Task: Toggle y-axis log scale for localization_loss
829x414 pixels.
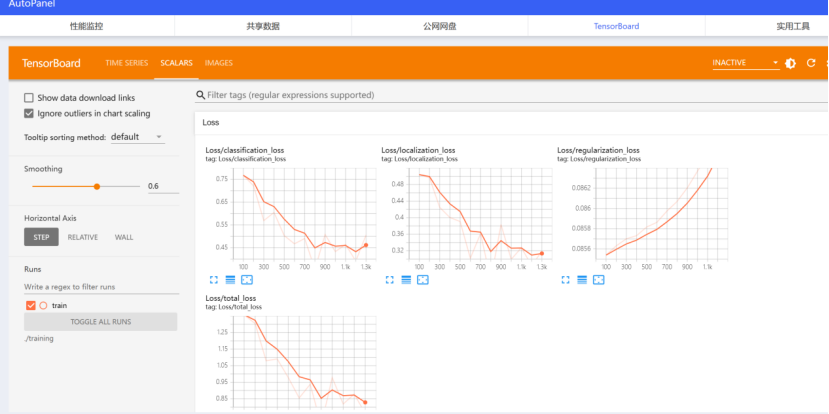Action: [x=406, y=280]
